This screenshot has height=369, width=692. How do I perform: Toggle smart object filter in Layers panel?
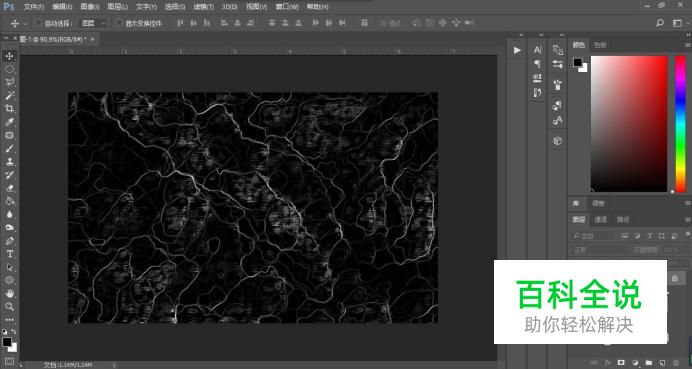point(674,236)
